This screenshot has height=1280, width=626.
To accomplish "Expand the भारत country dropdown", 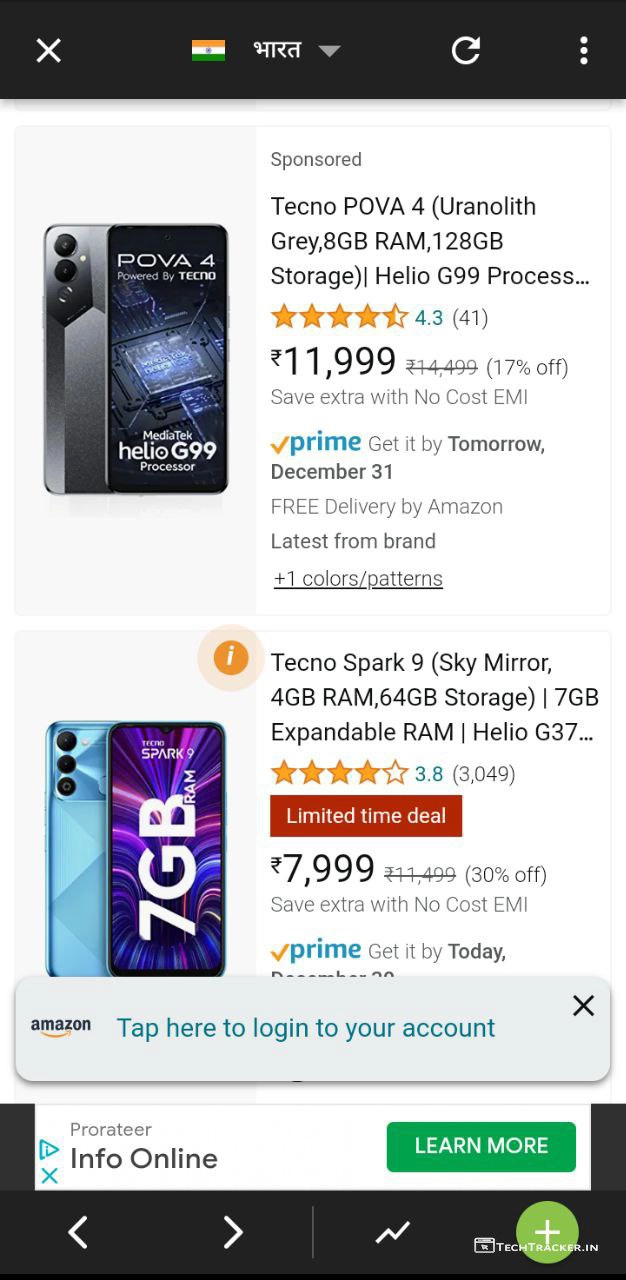I will pyautogui.click(x=329, y=51).
